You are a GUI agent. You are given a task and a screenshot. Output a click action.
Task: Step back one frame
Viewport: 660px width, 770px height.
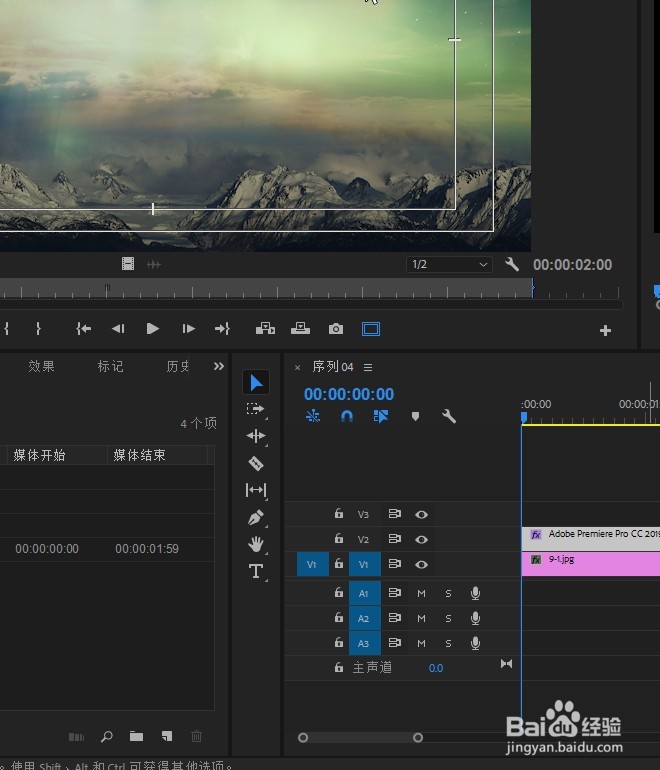click(118, 329)
